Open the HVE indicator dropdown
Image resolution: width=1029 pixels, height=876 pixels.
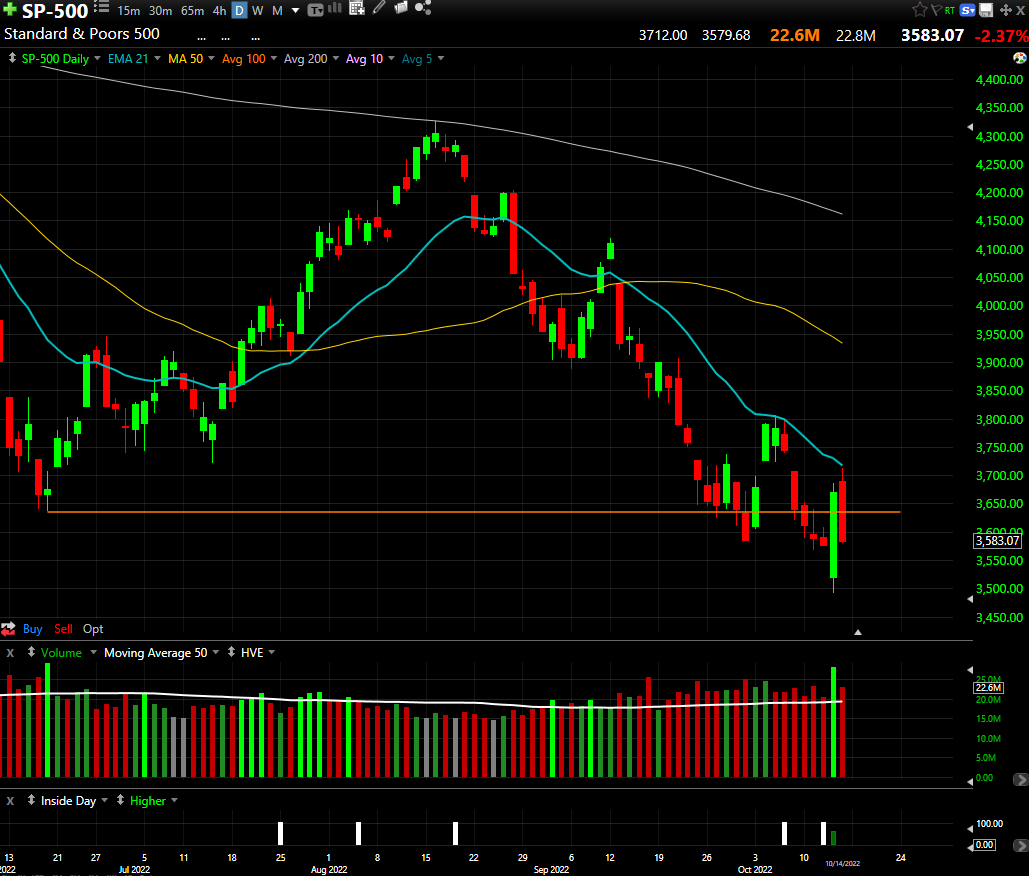(272, 652)
